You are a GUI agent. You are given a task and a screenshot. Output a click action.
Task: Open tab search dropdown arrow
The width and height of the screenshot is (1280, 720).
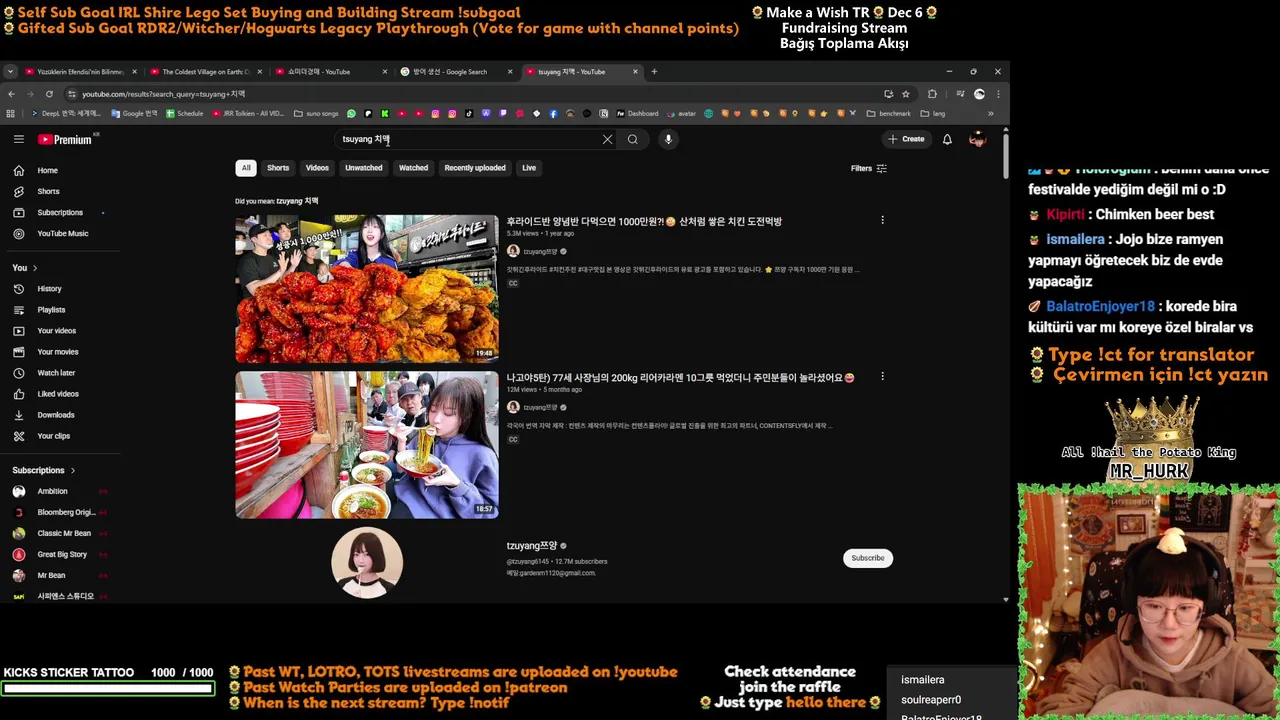tap(10, 71)
